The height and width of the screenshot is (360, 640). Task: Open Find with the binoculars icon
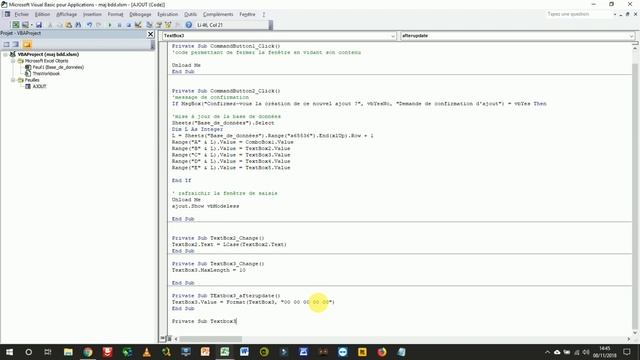tap(78, 25)
